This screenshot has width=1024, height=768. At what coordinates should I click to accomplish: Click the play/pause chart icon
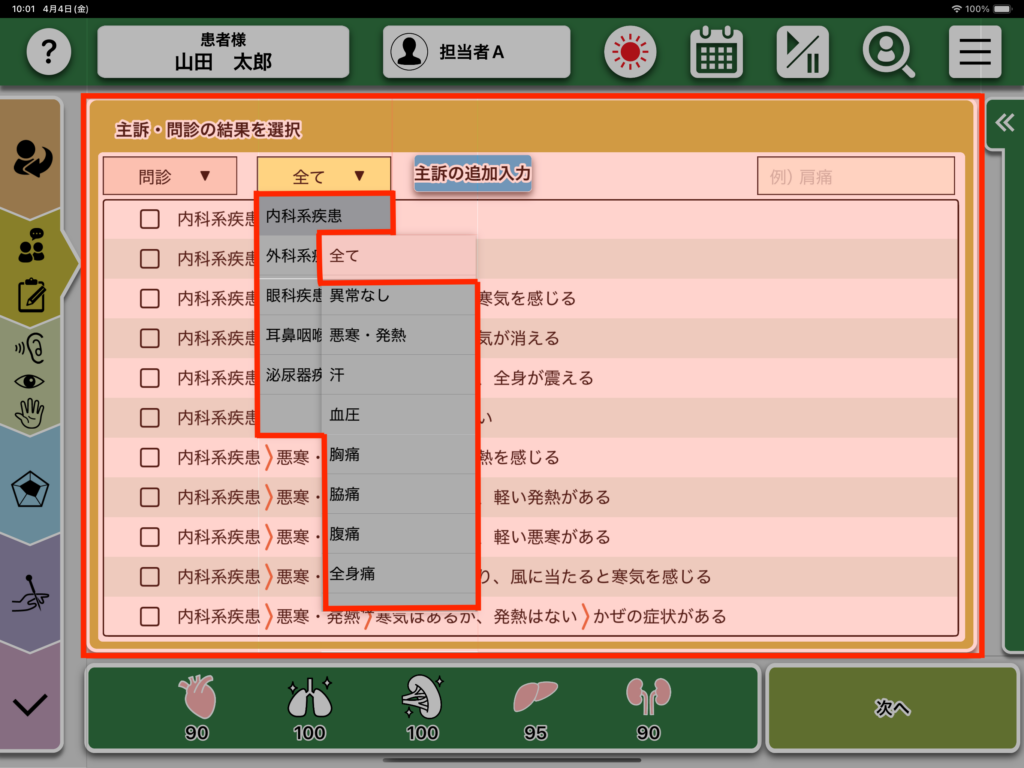click(x=802, y=52)
